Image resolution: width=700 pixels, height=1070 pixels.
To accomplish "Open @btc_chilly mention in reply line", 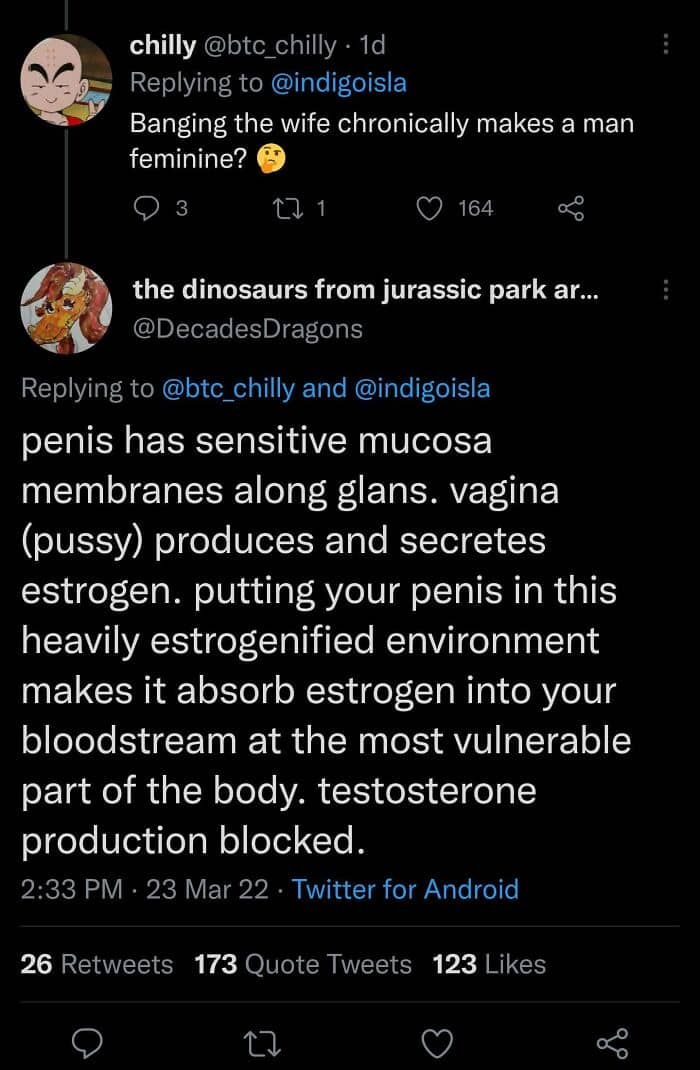I will point(227,388).
